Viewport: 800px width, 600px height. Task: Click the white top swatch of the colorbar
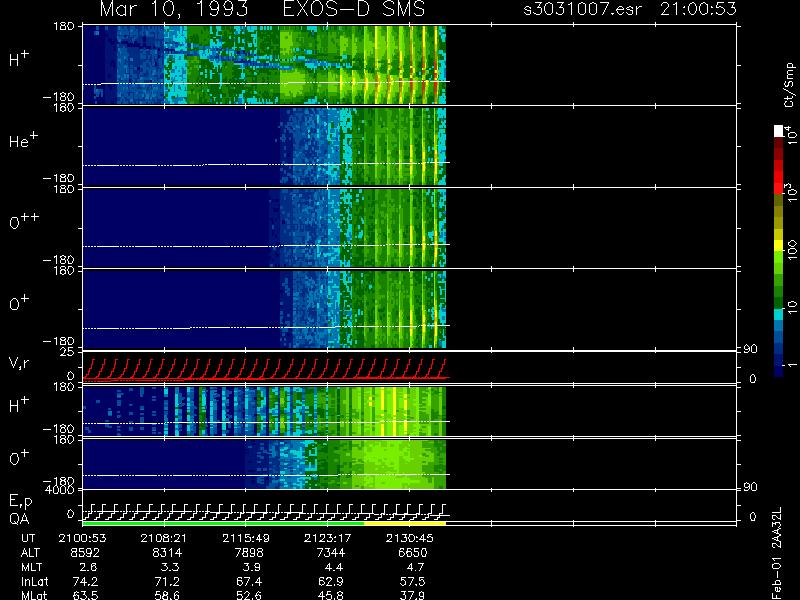(779, 131)
